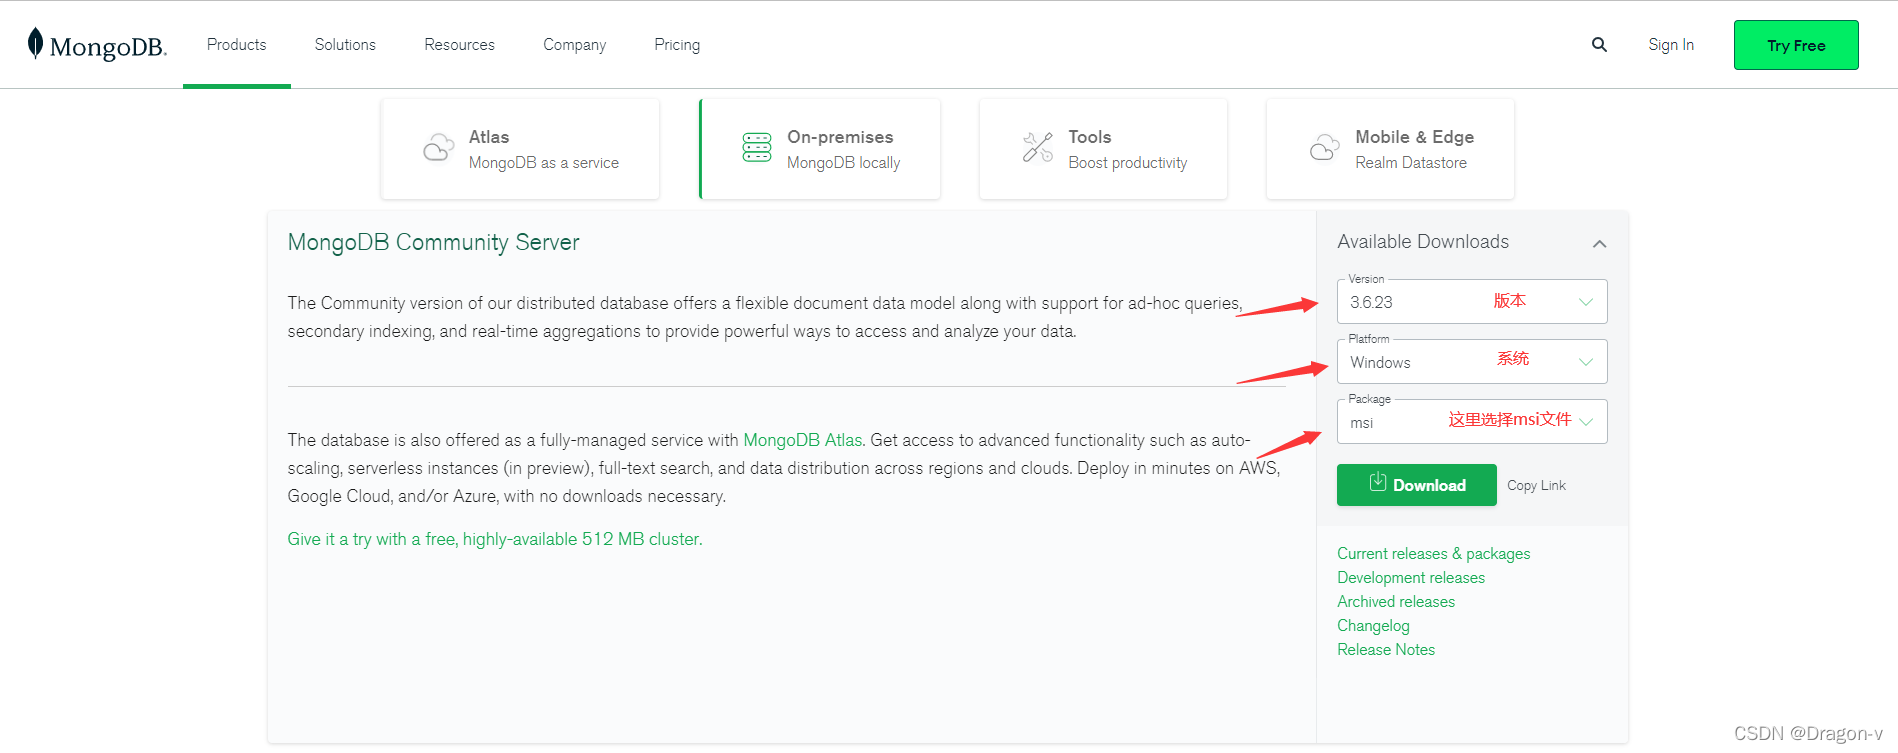Image resolution: width=1898 pixels, height=753 pixels.
Task: Click the download arrow icon on Download button
Action: (x=1378, y=482)
